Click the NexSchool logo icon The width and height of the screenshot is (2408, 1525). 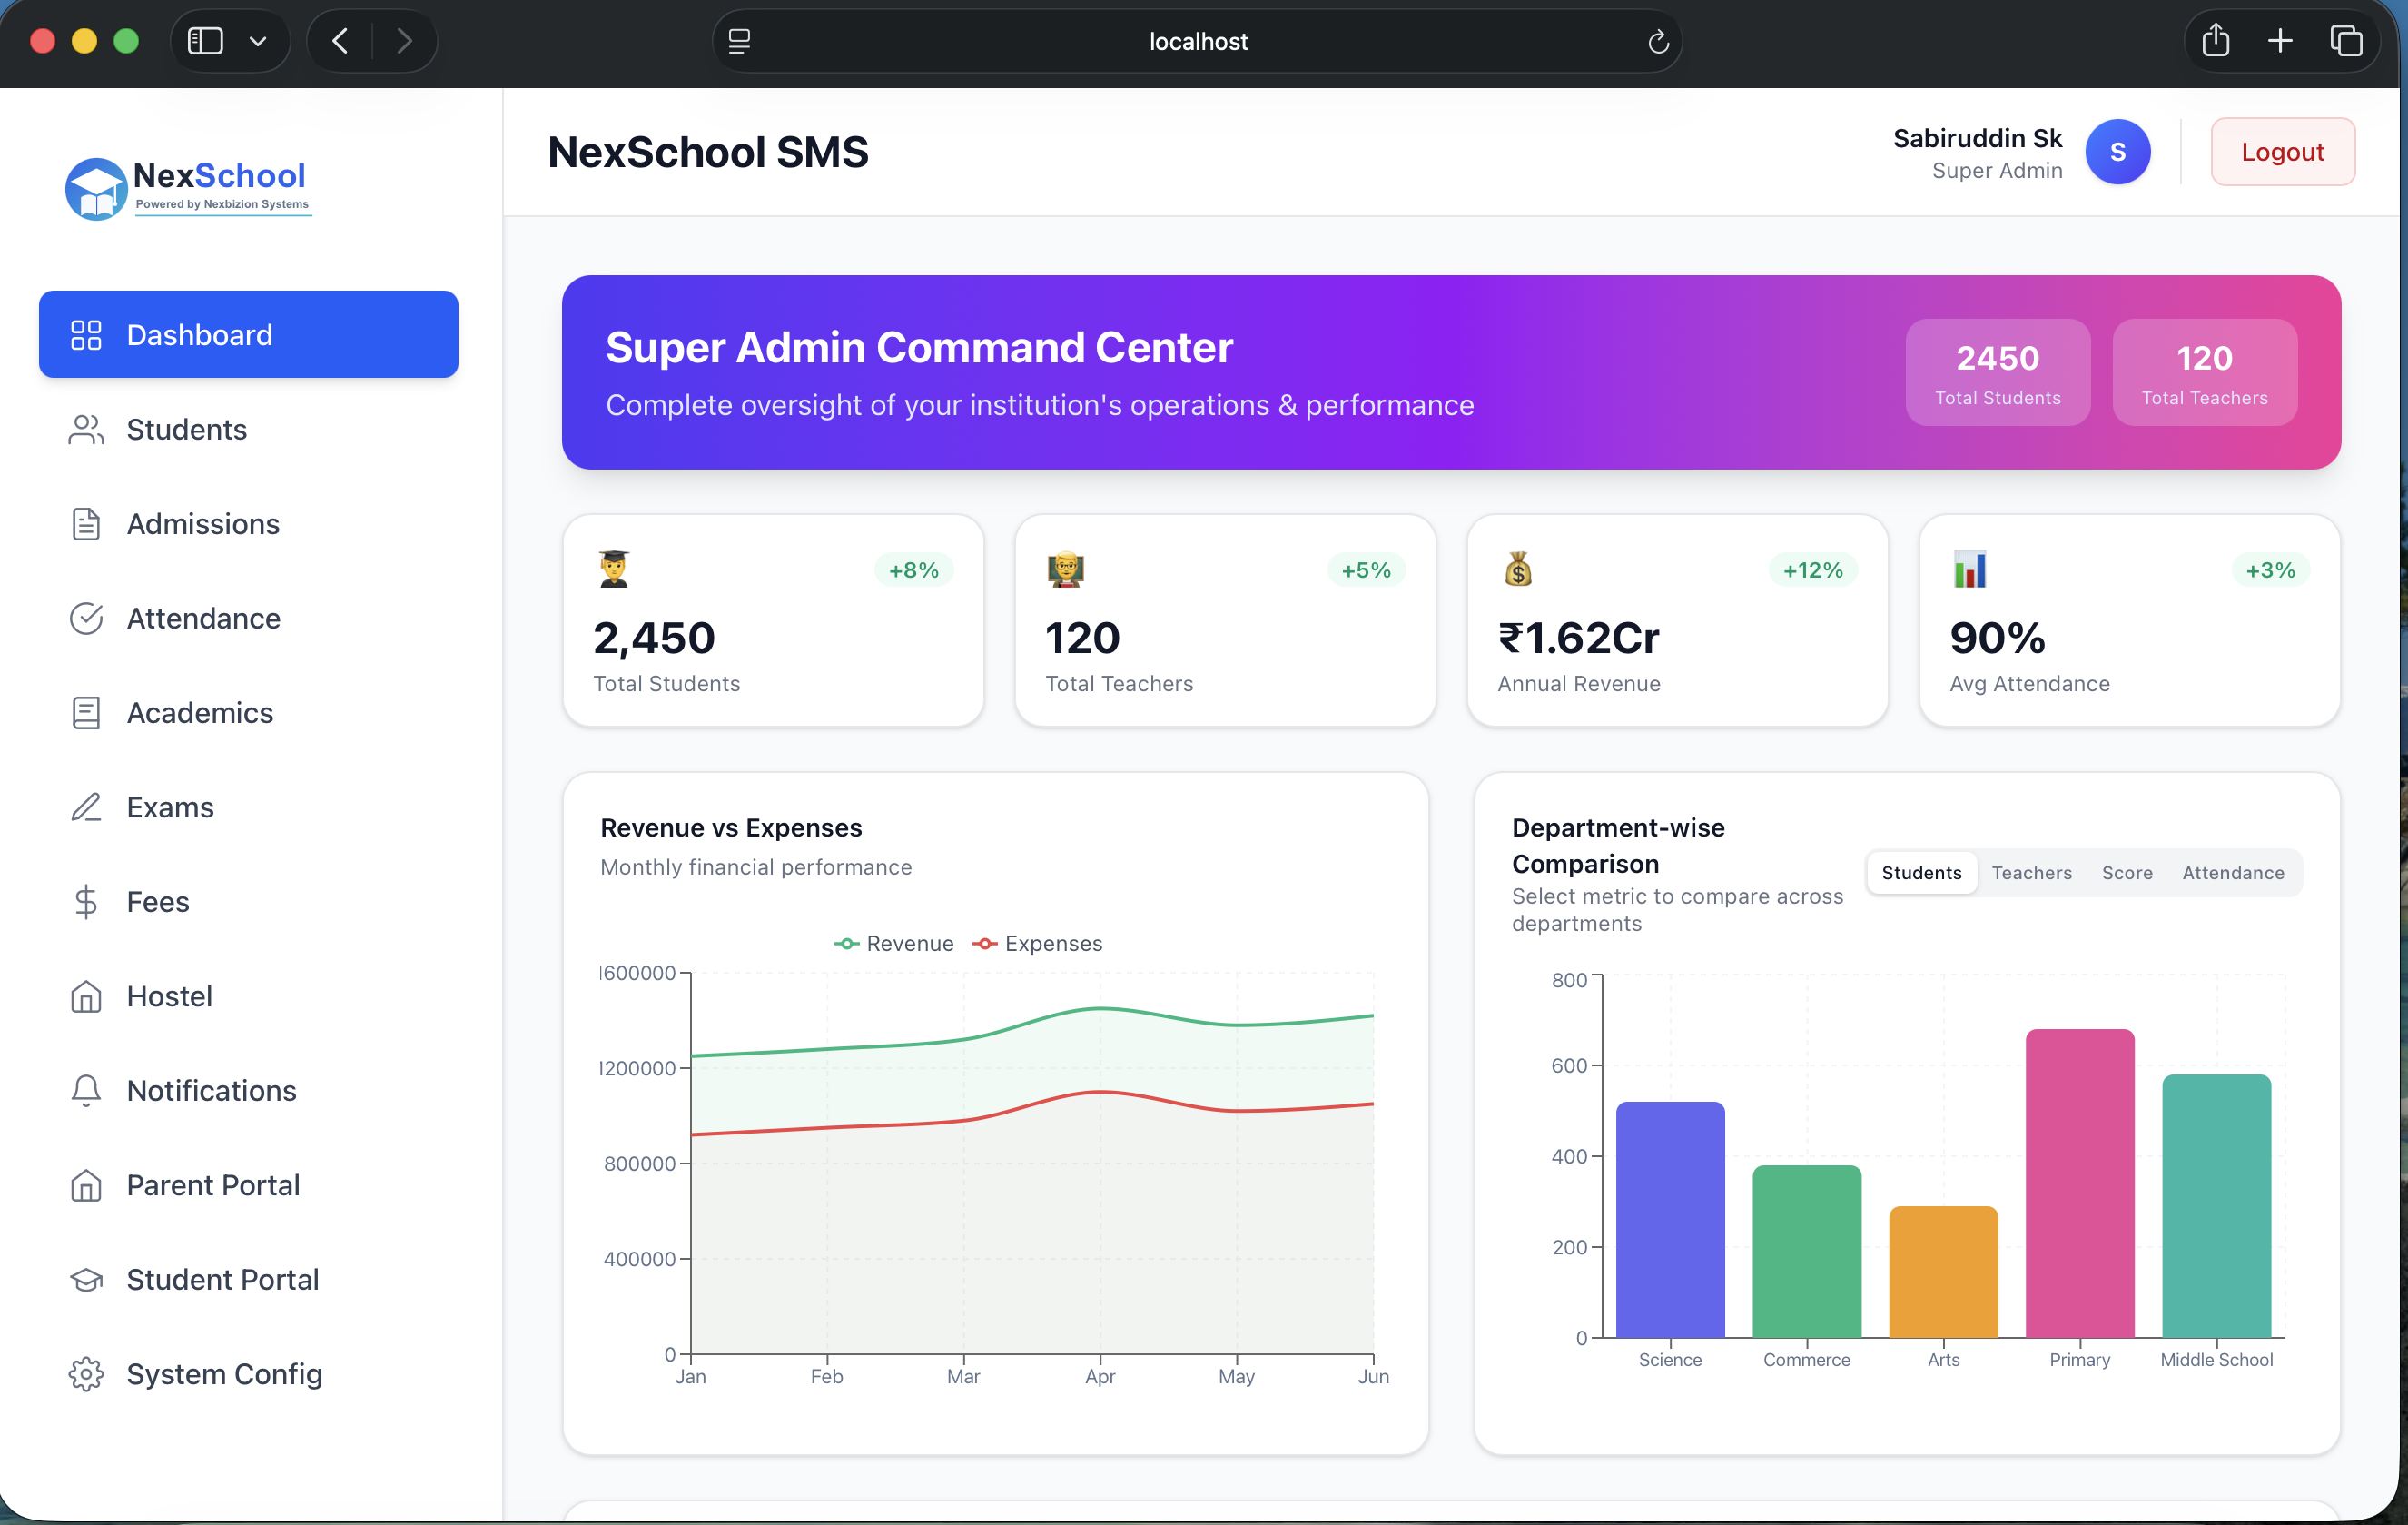tap(96, 189)
